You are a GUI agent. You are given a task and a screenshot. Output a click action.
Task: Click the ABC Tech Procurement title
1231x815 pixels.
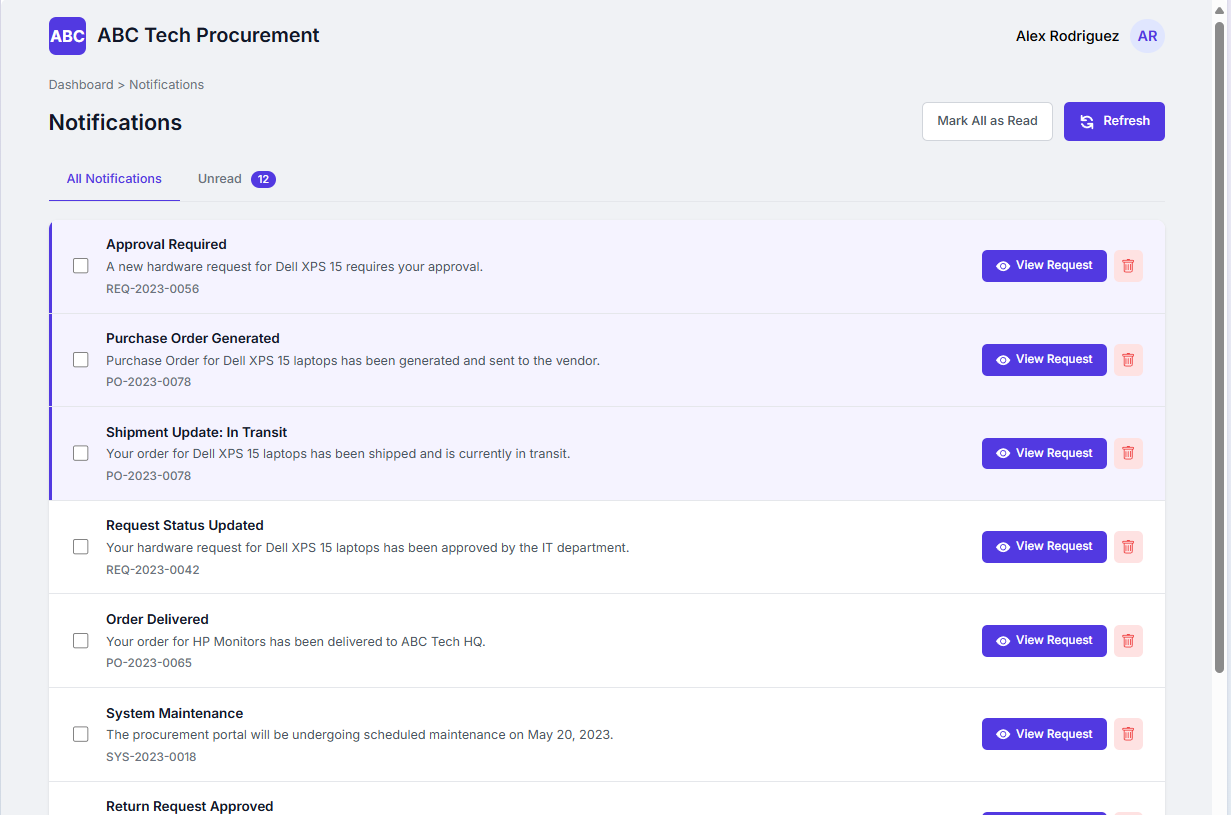pyautogui.click(x=208, y=35)
